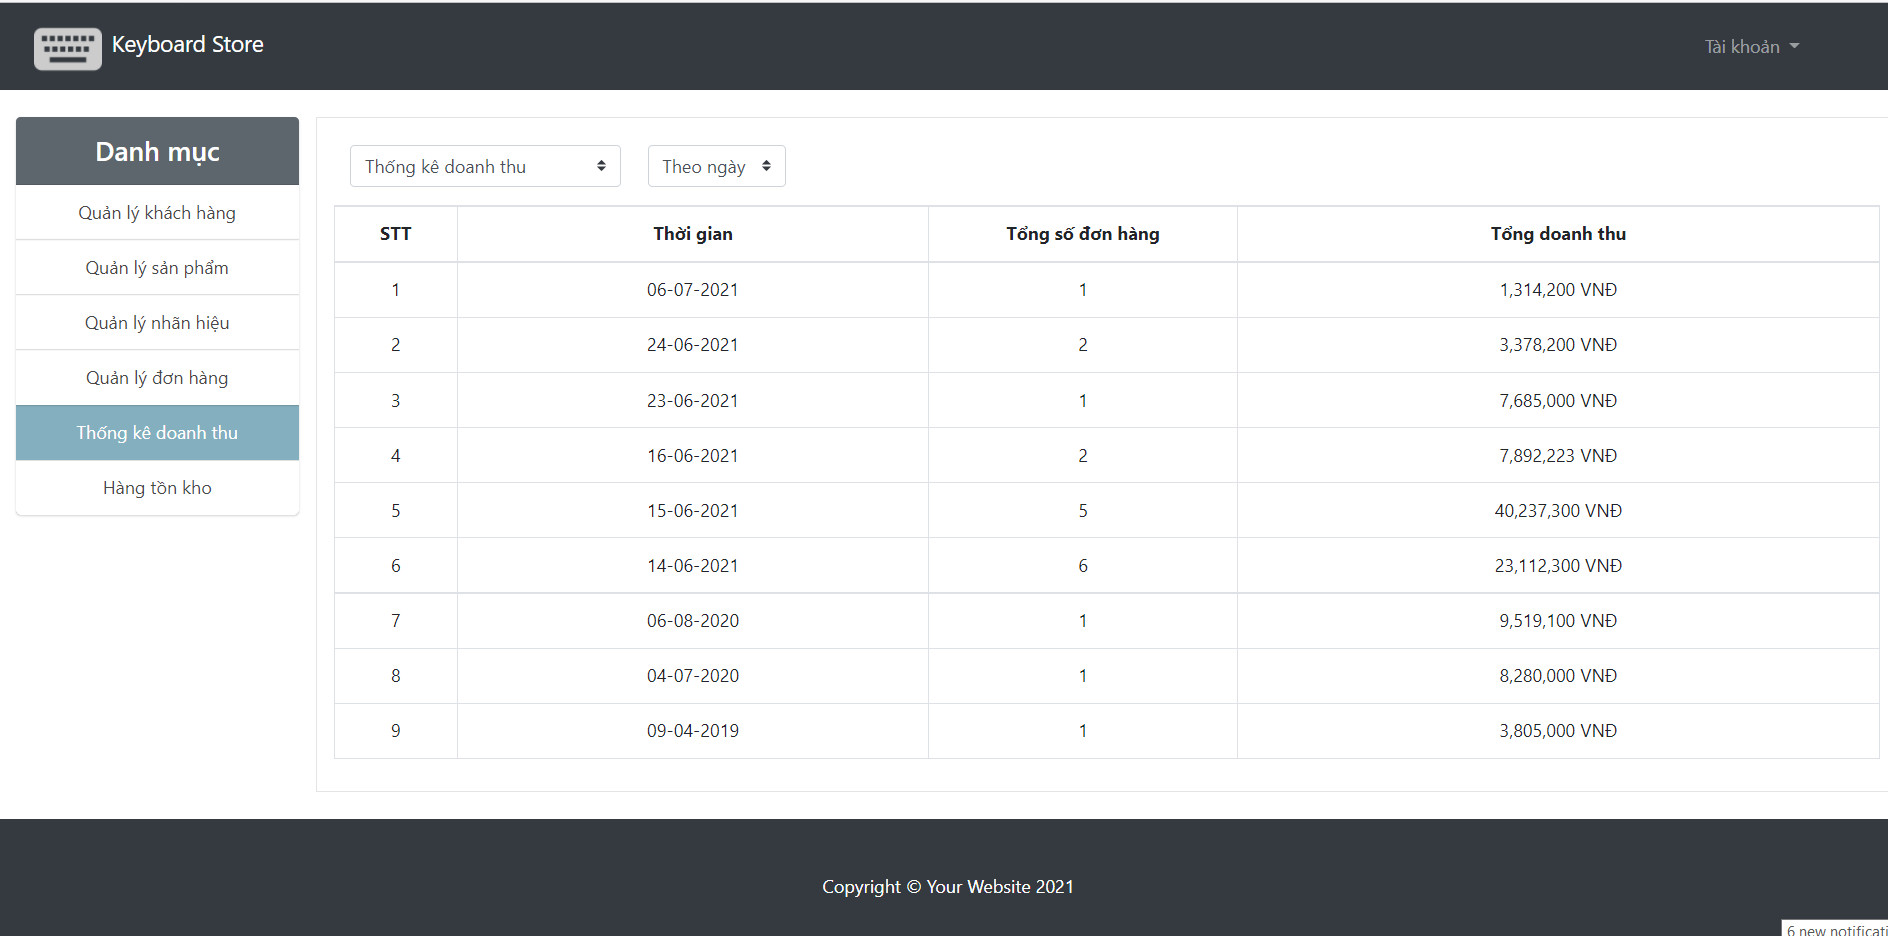Image resolution: width=1888 pixels, height=936 pixels.
Task: Select the date 04-07-2020
Action: 693,676
